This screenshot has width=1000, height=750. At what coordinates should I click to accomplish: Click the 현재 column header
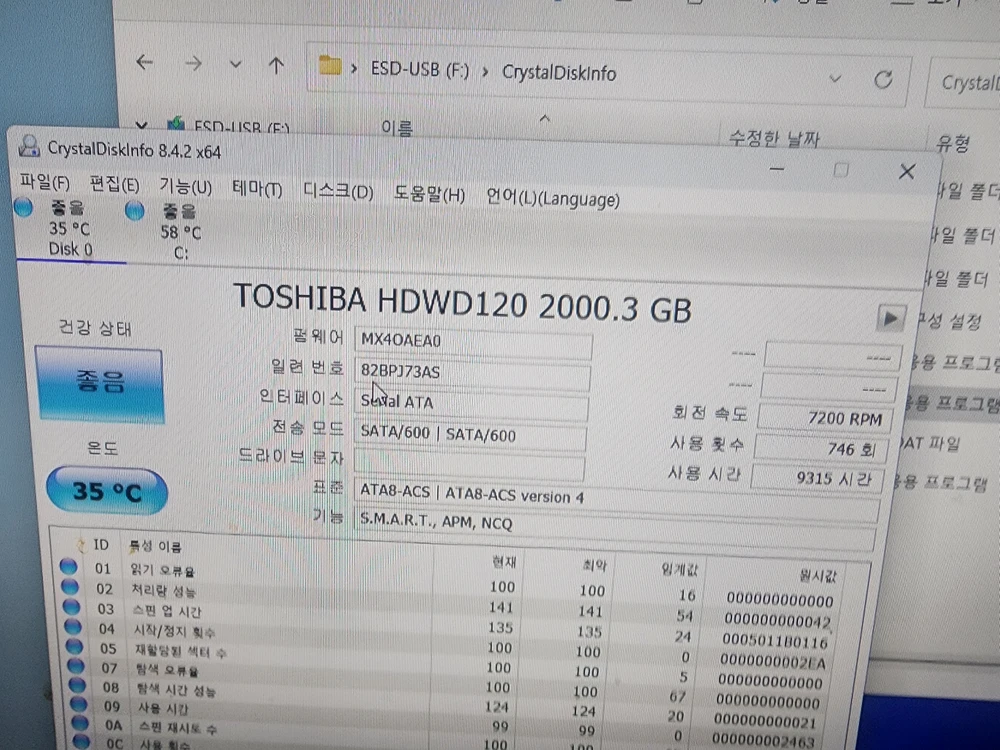pyautogui.click(x=504, y=562)
